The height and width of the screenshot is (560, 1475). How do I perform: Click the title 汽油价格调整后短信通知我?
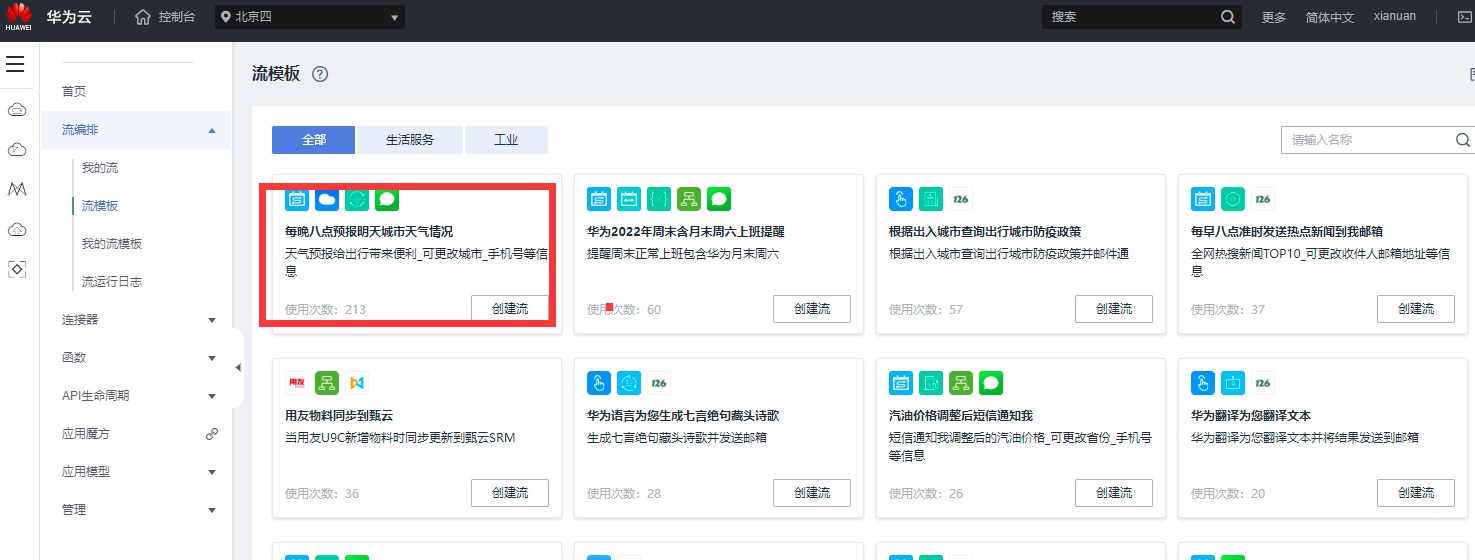click(x=961, y=416)
